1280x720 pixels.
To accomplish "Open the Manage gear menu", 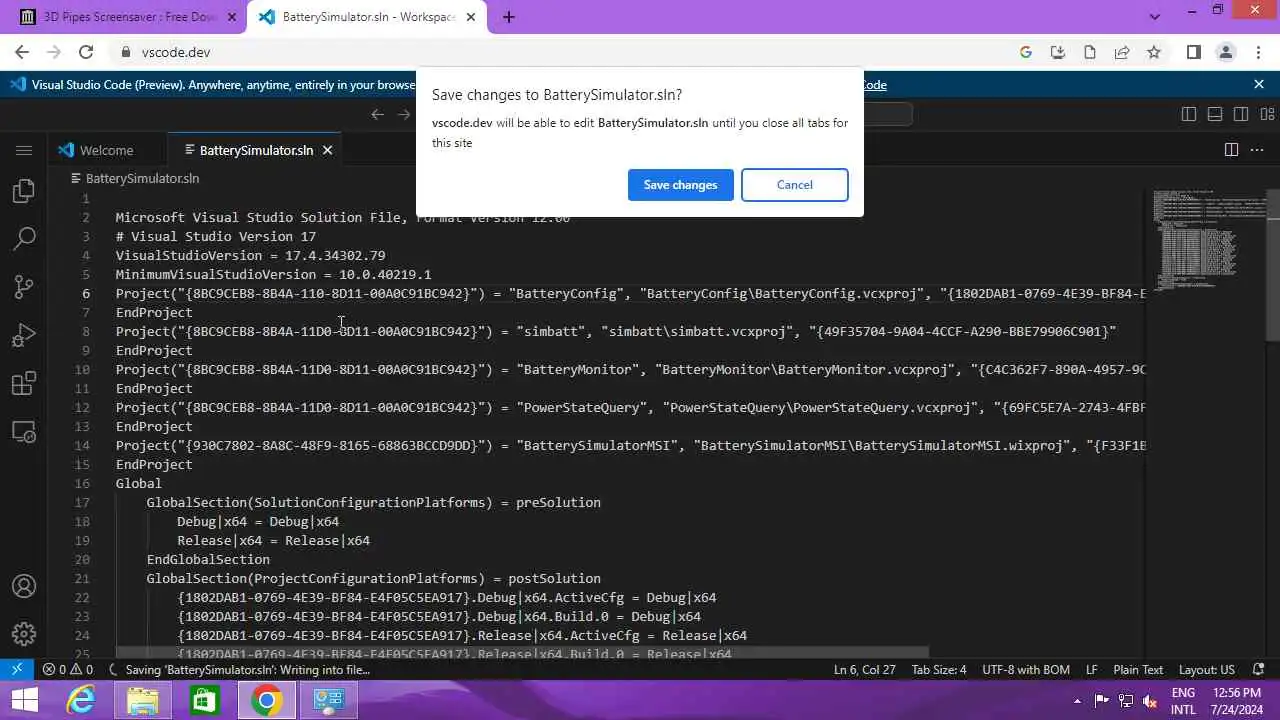I will pos(24,634).
